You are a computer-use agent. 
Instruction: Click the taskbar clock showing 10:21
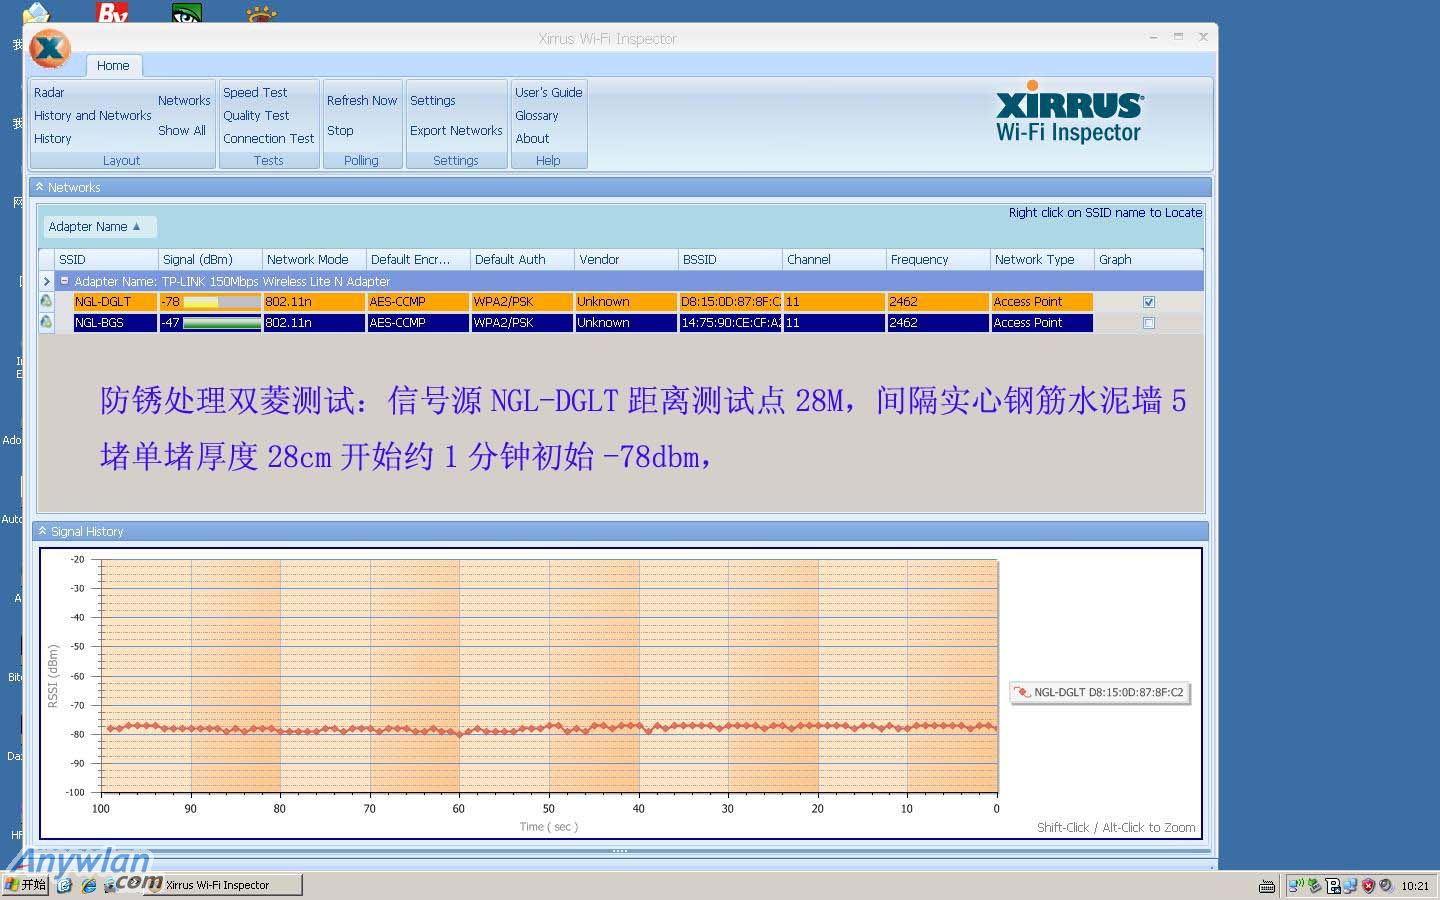click(x=1415, y=886)
